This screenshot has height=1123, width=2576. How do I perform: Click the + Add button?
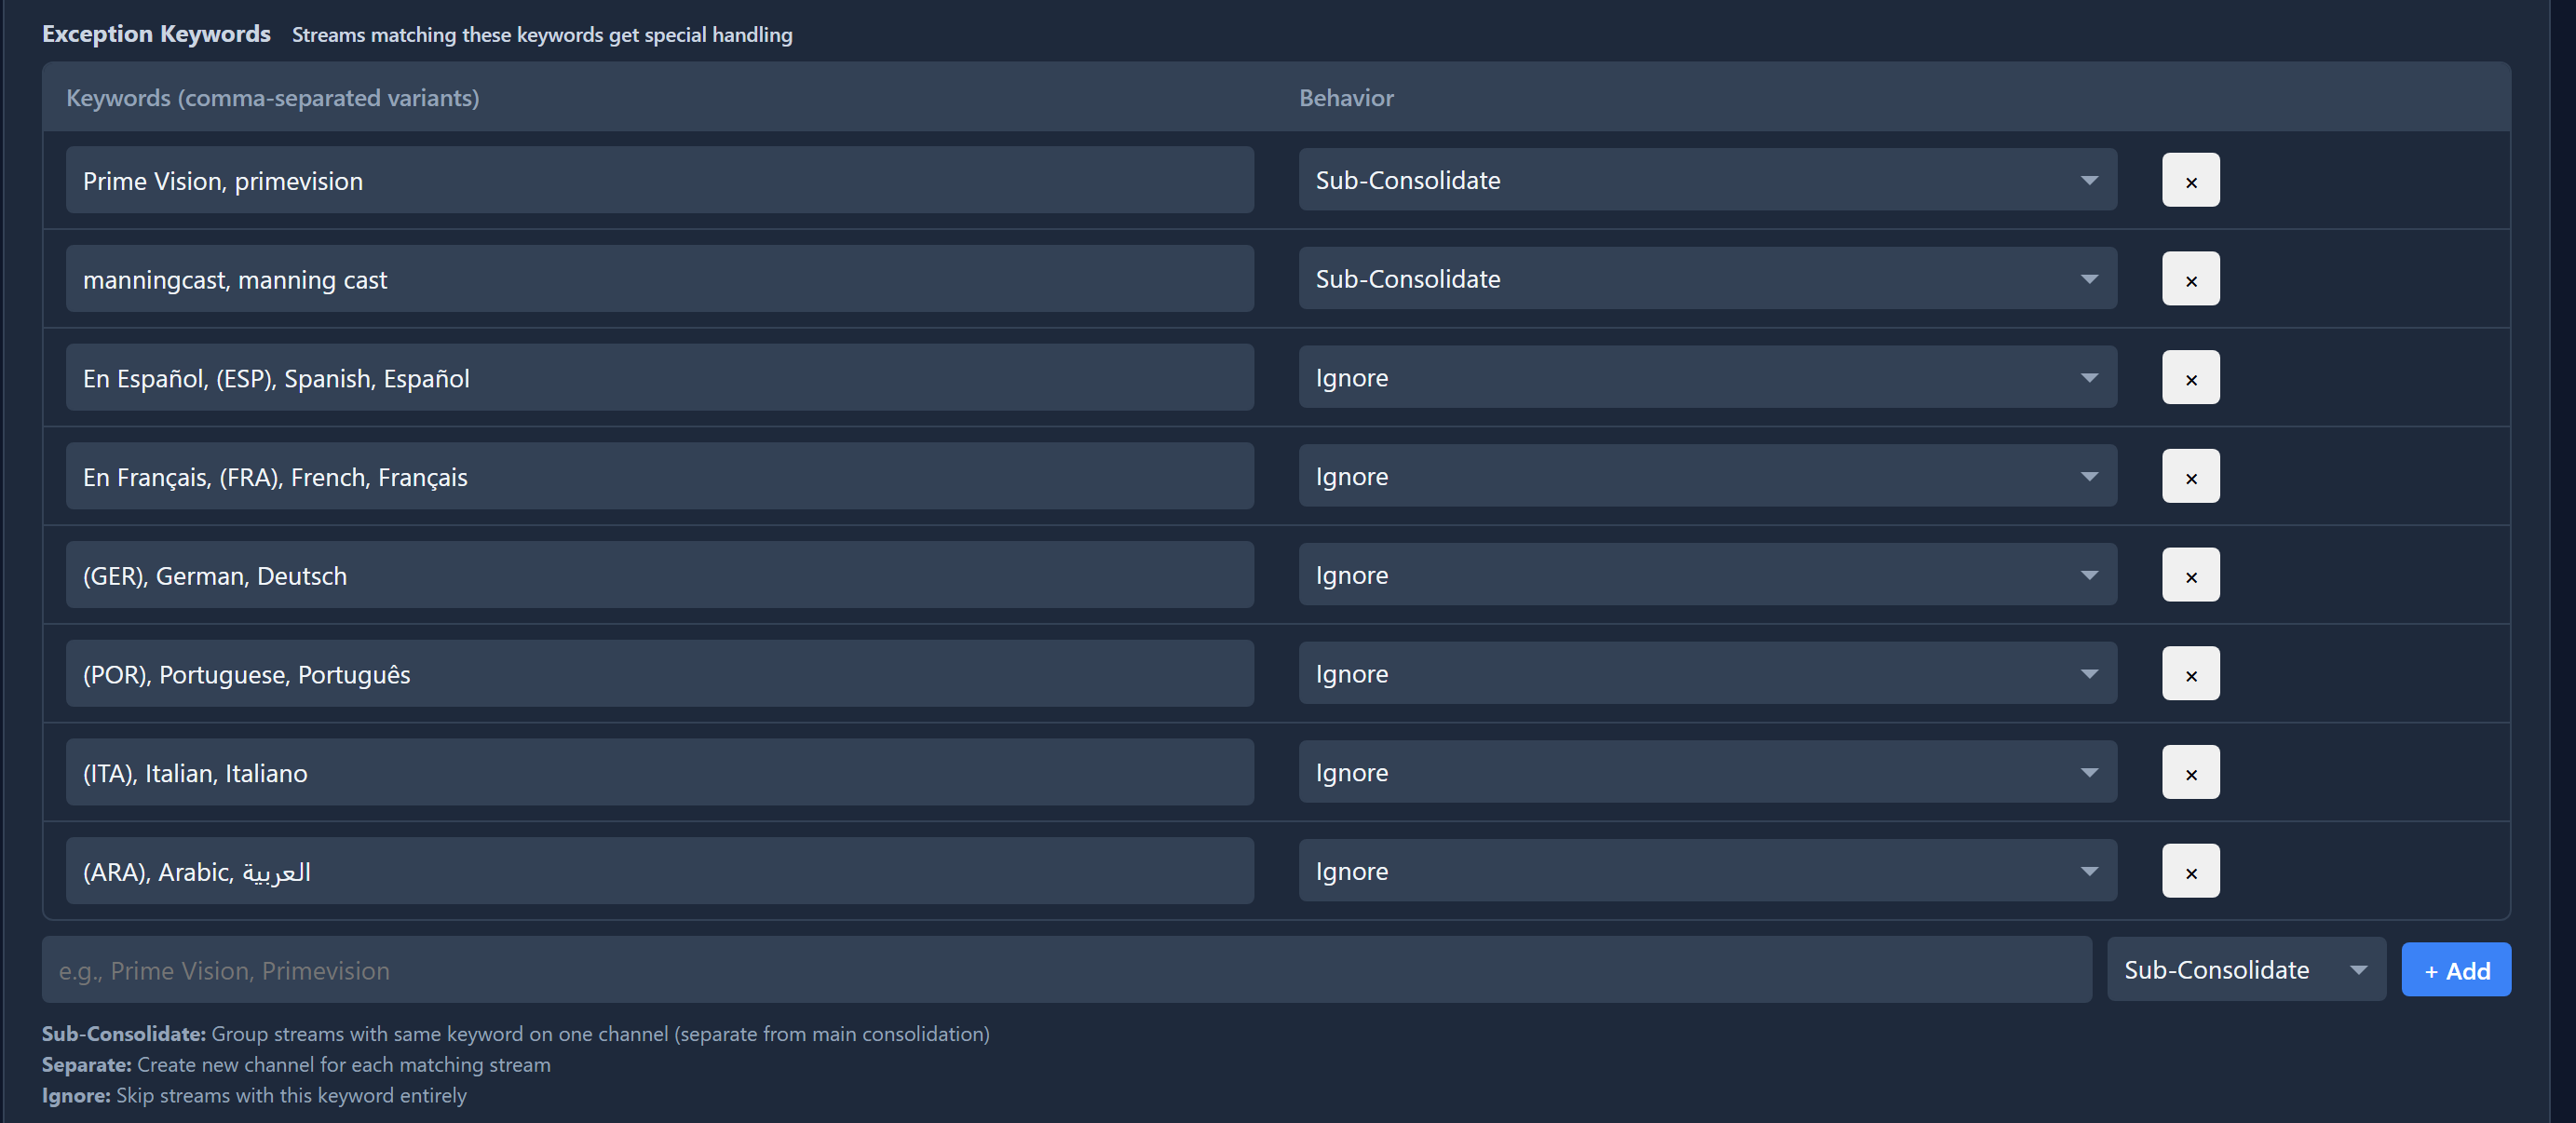point(2455,970)
